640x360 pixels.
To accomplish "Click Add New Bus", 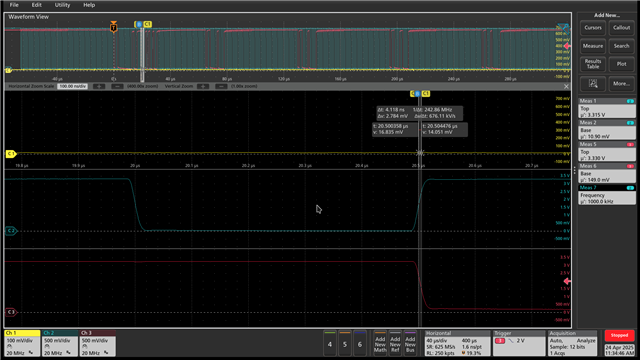I will (410, 344).
